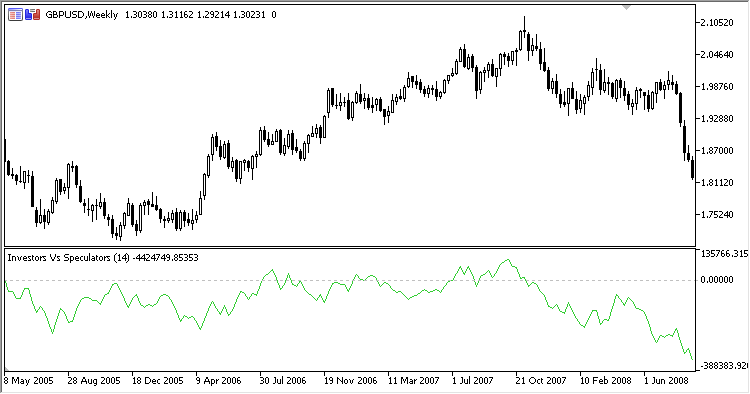Click the 1 Jul 2007 date label

tap(472, 381)
